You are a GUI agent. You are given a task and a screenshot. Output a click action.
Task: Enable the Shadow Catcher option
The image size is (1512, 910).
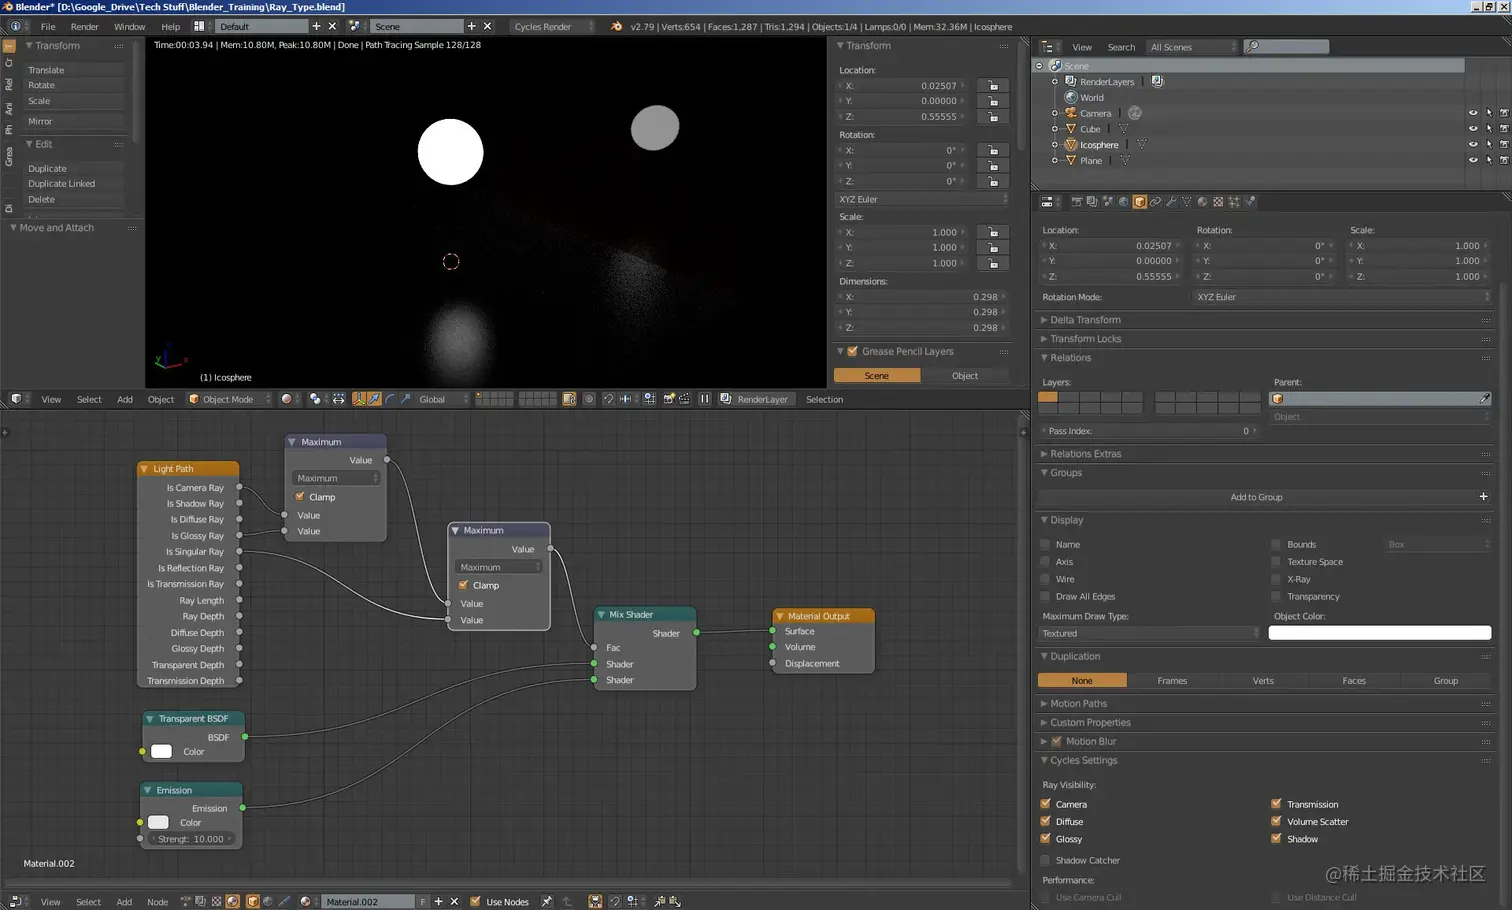tap(1046, 860)
